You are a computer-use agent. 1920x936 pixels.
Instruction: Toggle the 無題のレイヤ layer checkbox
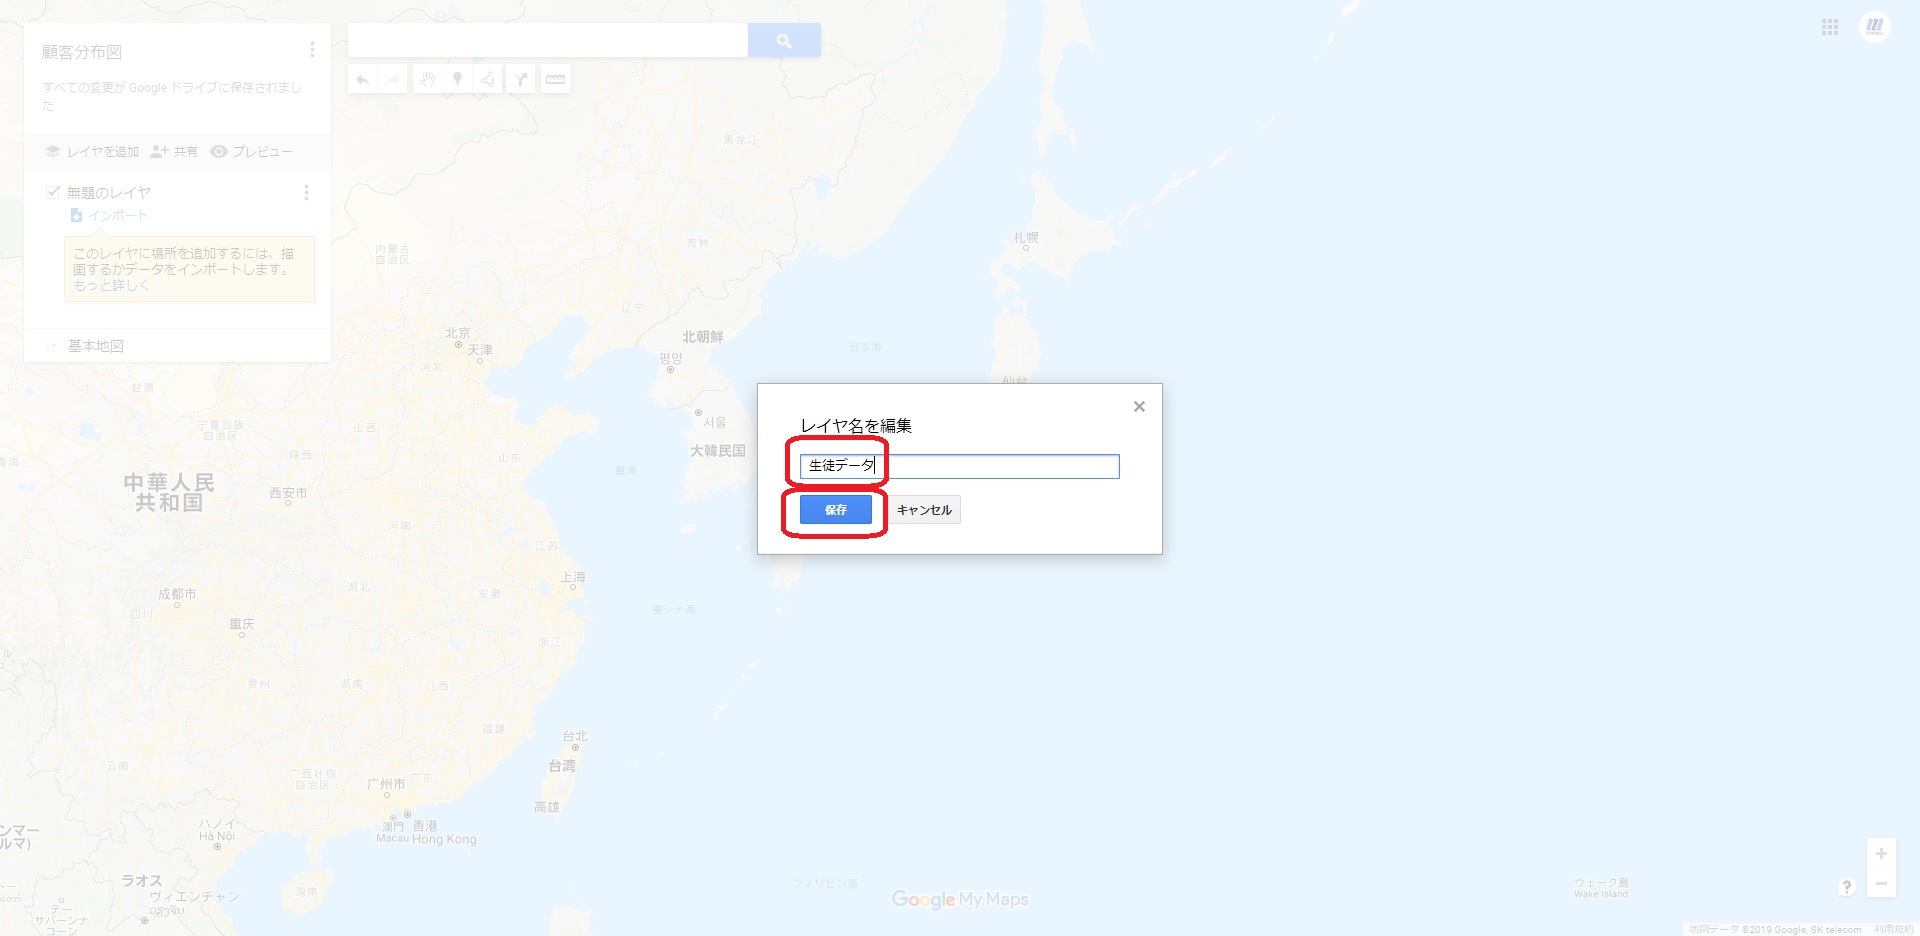click(x=53, y=192)
